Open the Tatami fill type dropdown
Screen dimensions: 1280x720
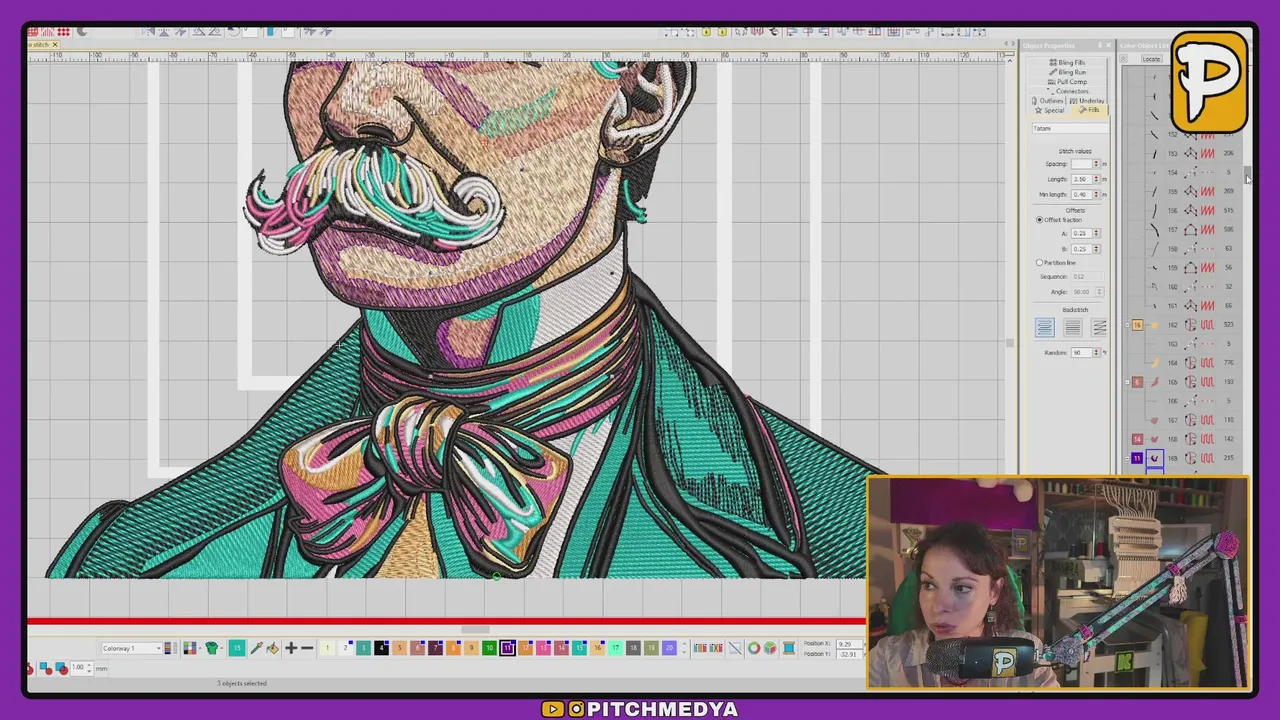click(1070, 128)
